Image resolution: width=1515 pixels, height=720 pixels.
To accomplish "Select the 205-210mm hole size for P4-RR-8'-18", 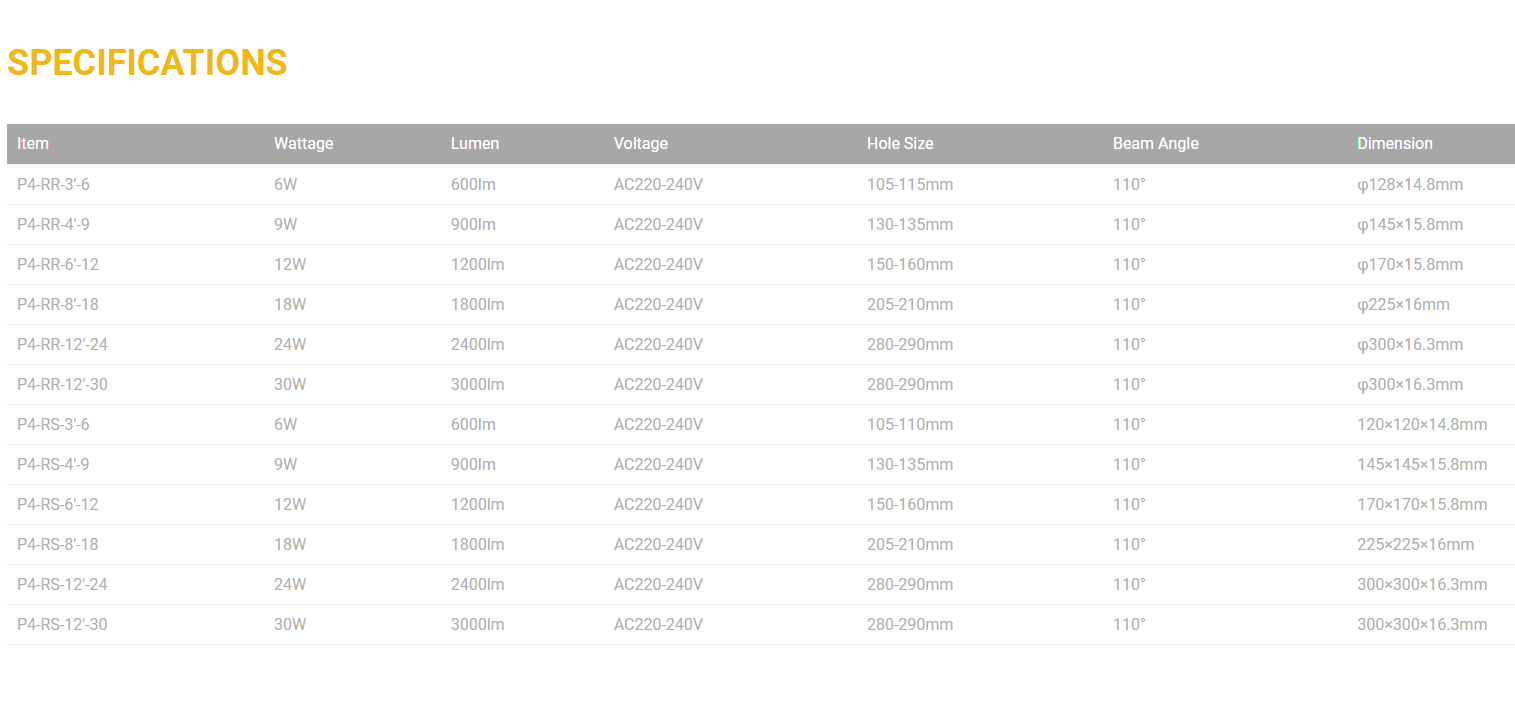I will 909,305.
